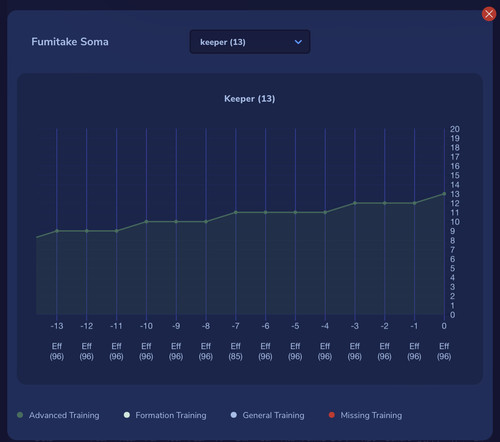Click the data point at week -5
This screenshot has width=500, height=442.
(x=295, y=212)
